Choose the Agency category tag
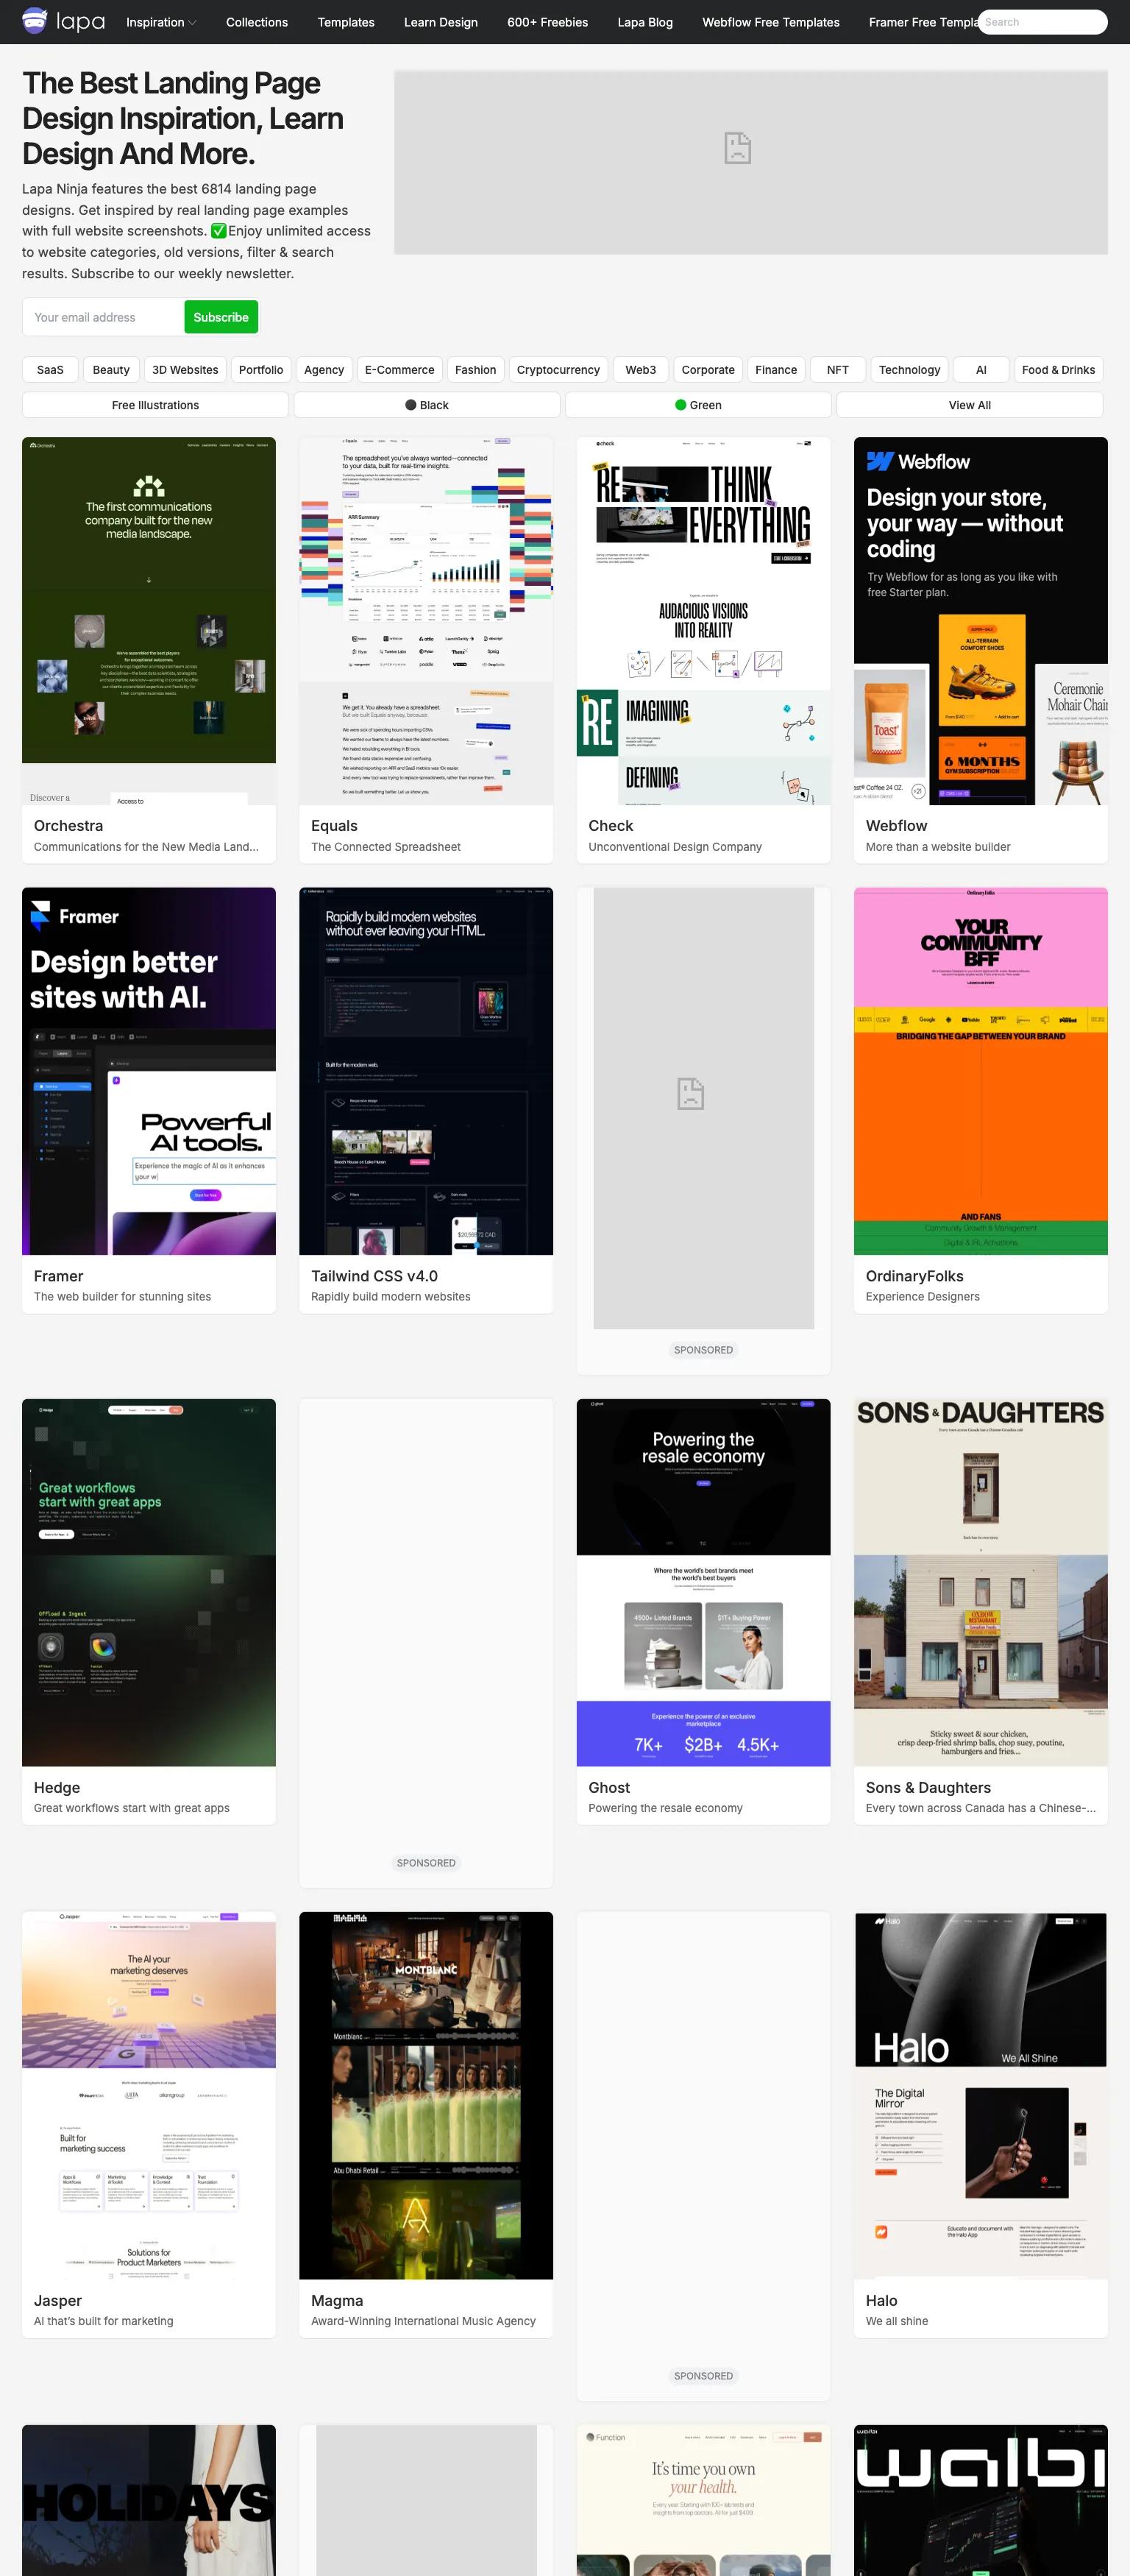 coord(324,370)
